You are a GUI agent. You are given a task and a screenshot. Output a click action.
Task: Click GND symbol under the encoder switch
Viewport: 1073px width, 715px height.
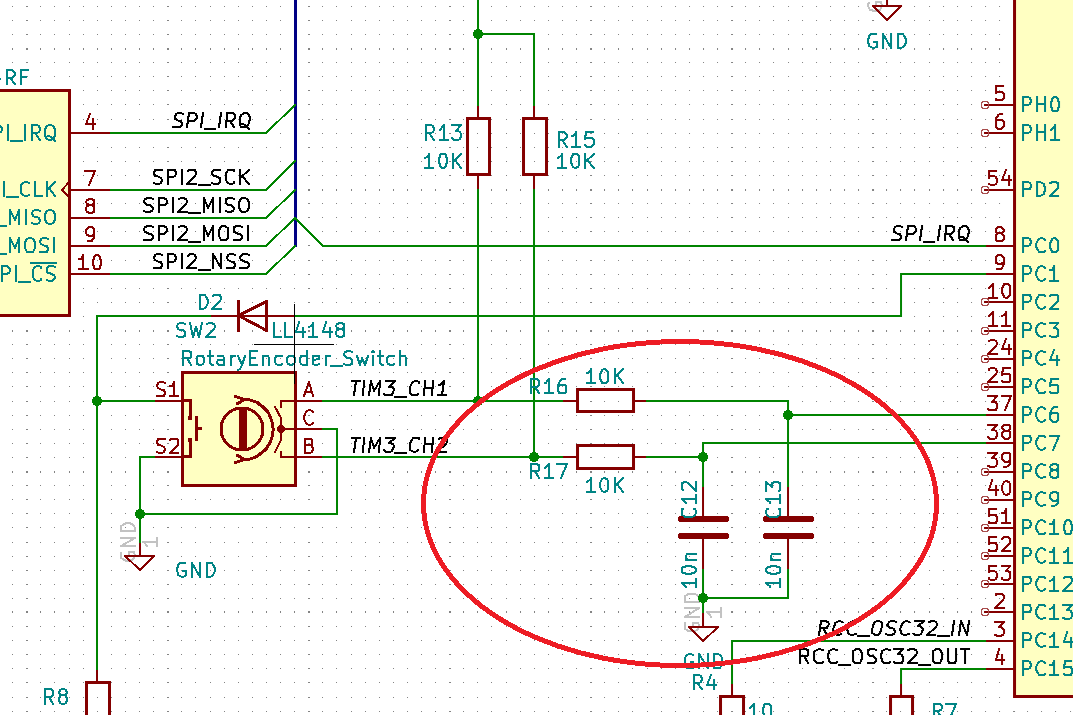(x=140, y=562)
